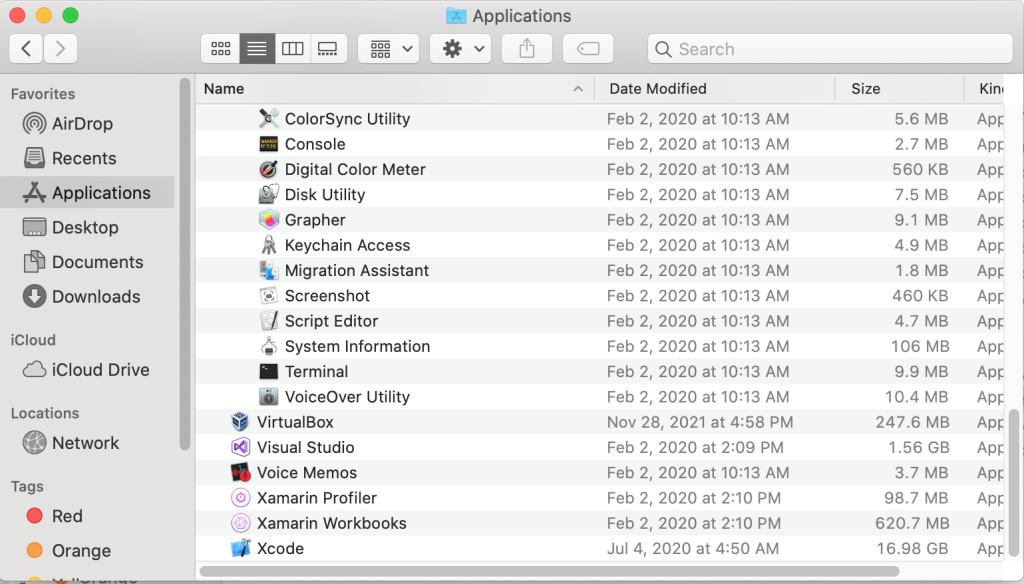Select the Xcode row name
This screenshot has width=1024, height=584.
pos(280,549)
